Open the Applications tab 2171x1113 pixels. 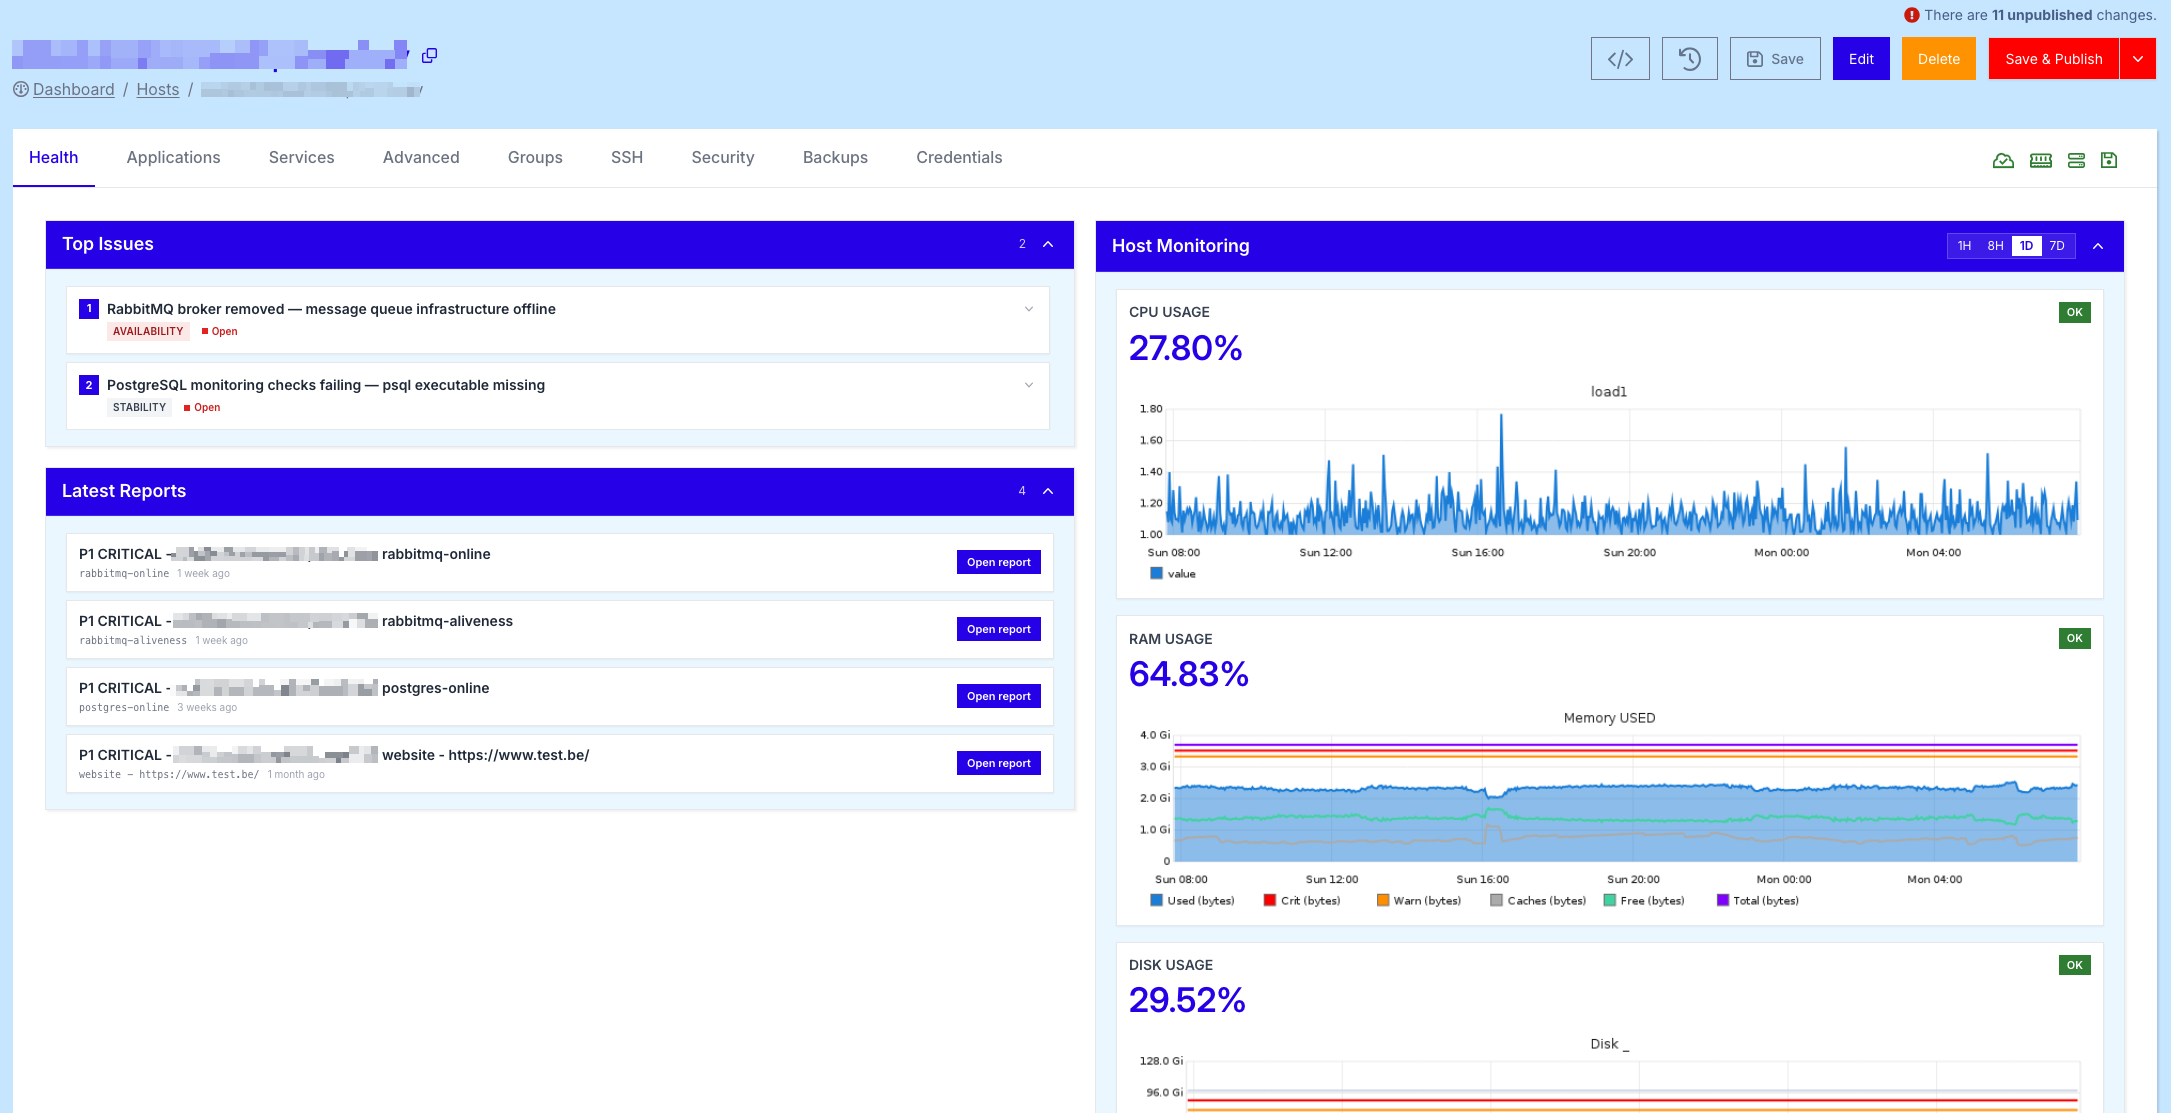[x=174, y=157]
